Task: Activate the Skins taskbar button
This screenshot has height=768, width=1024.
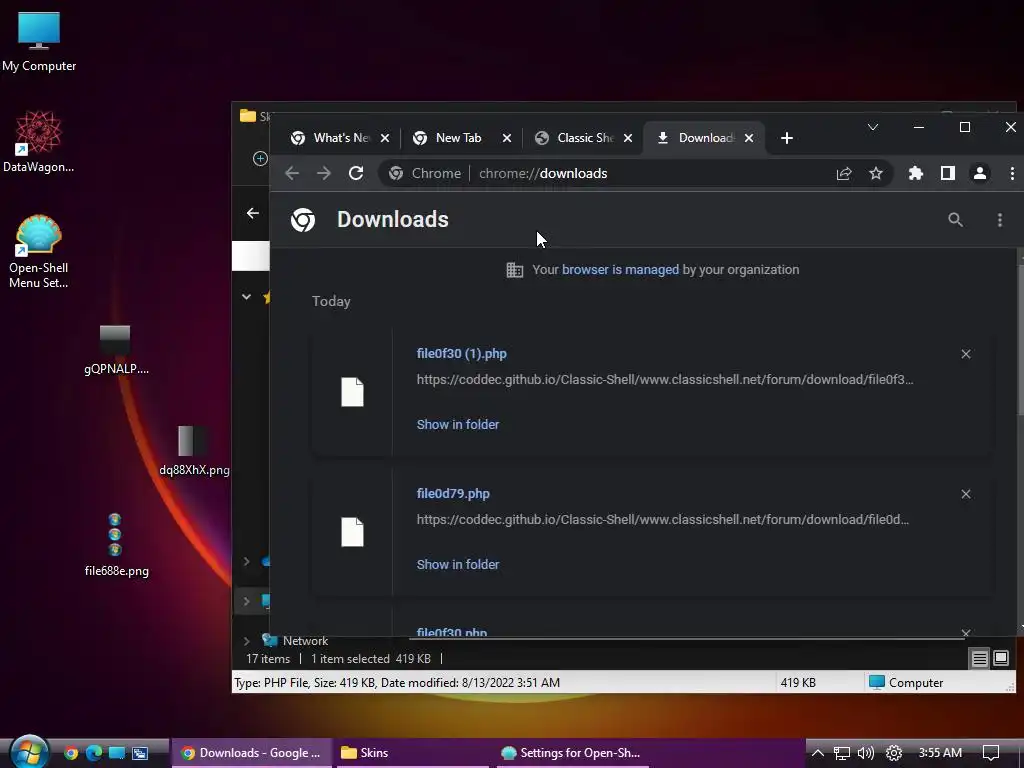Action: (413, 753)
